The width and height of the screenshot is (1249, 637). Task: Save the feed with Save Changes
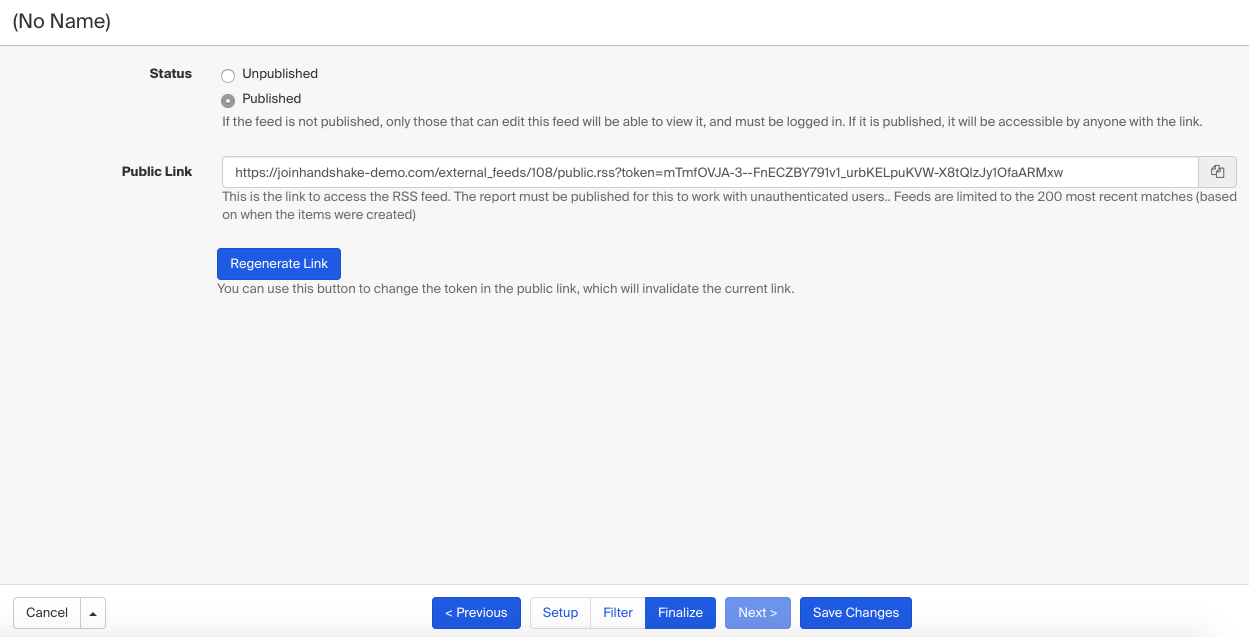tap(855, 613)
